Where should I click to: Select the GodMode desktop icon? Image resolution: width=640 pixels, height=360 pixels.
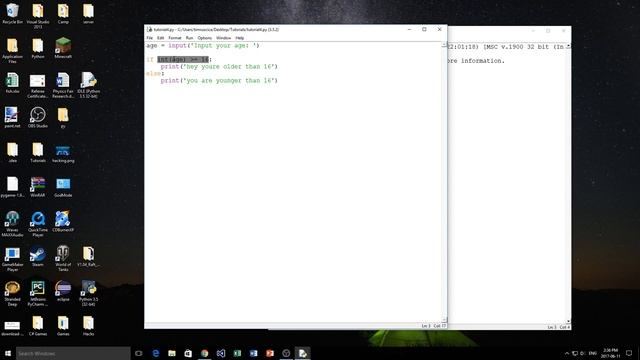[63, 187]
